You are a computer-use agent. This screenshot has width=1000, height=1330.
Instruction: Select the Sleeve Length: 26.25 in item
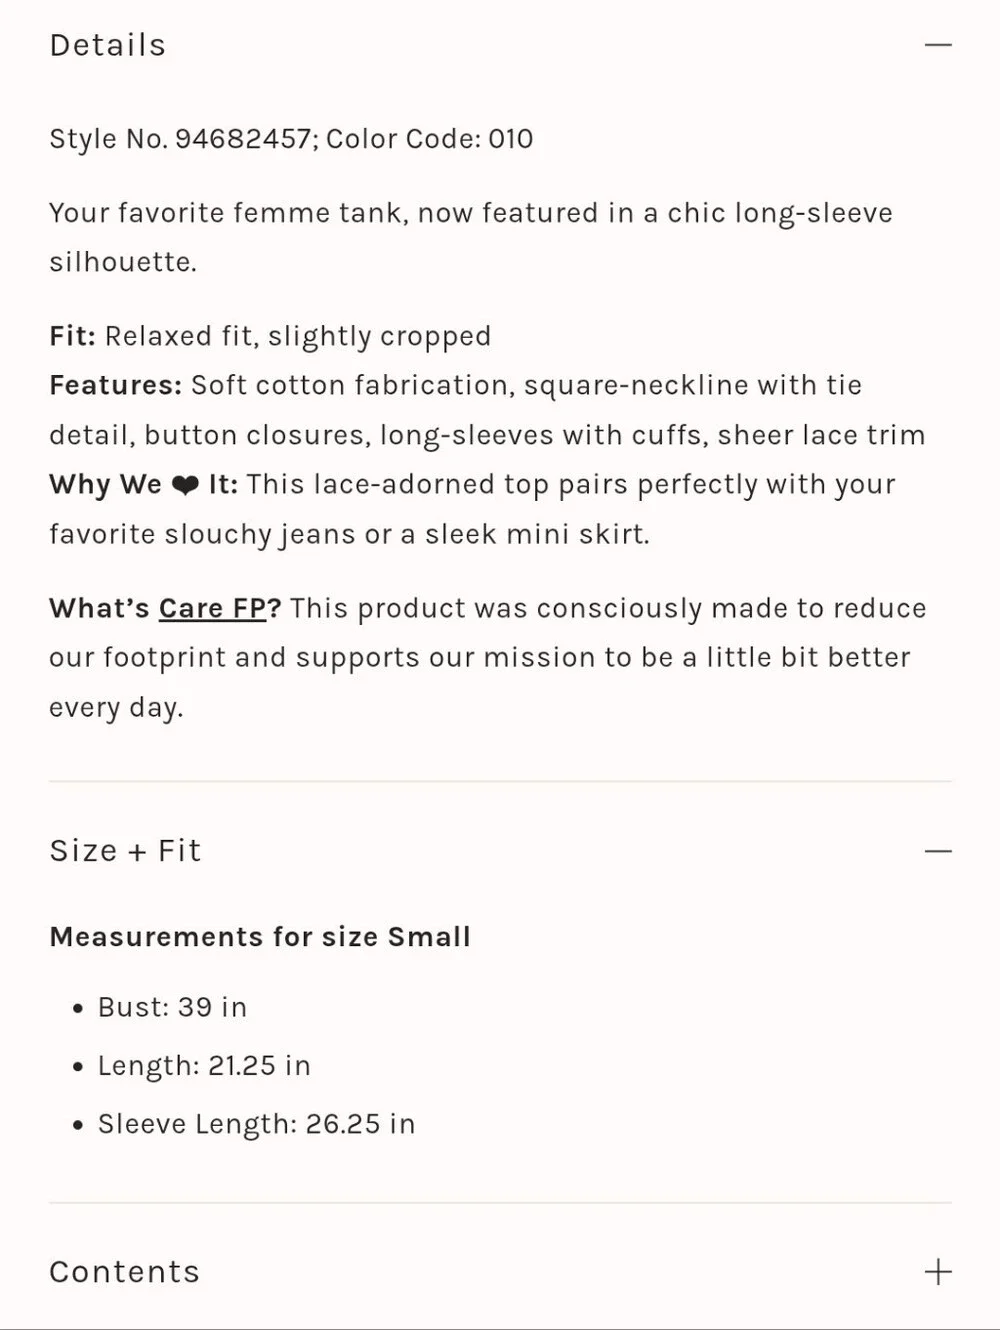[x=256, y=1124]
